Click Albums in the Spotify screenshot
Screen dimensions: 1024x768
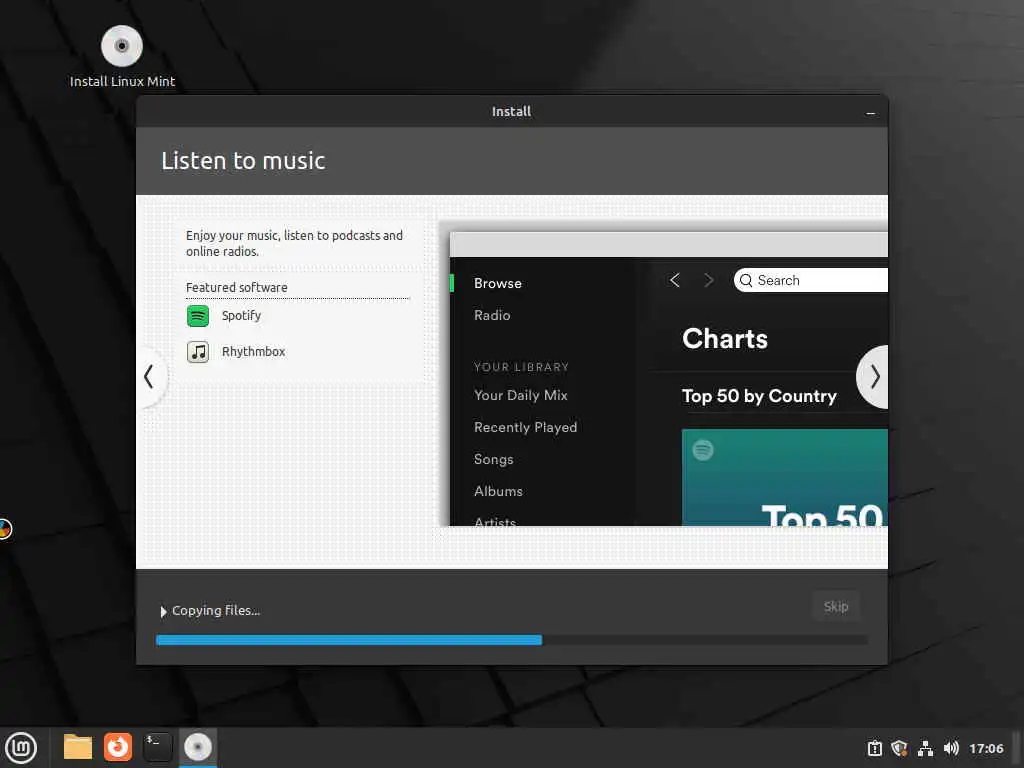pyautogui.click(x=498, y=491)
